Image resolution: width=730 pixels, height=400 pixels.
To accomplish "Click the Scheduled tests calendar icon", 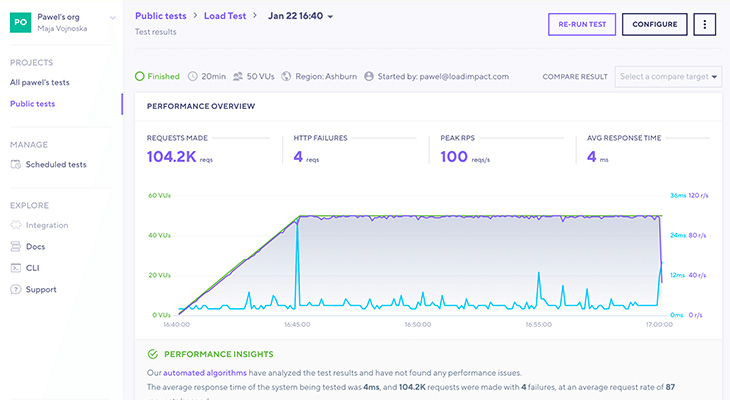I will point(16,163).
